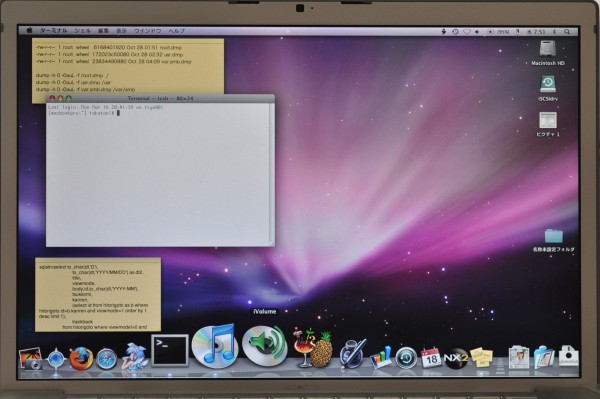Screen dimensions: 600x399
Task: Click the Time Machine menu bar icon
Action: click(x=455, y=32)
